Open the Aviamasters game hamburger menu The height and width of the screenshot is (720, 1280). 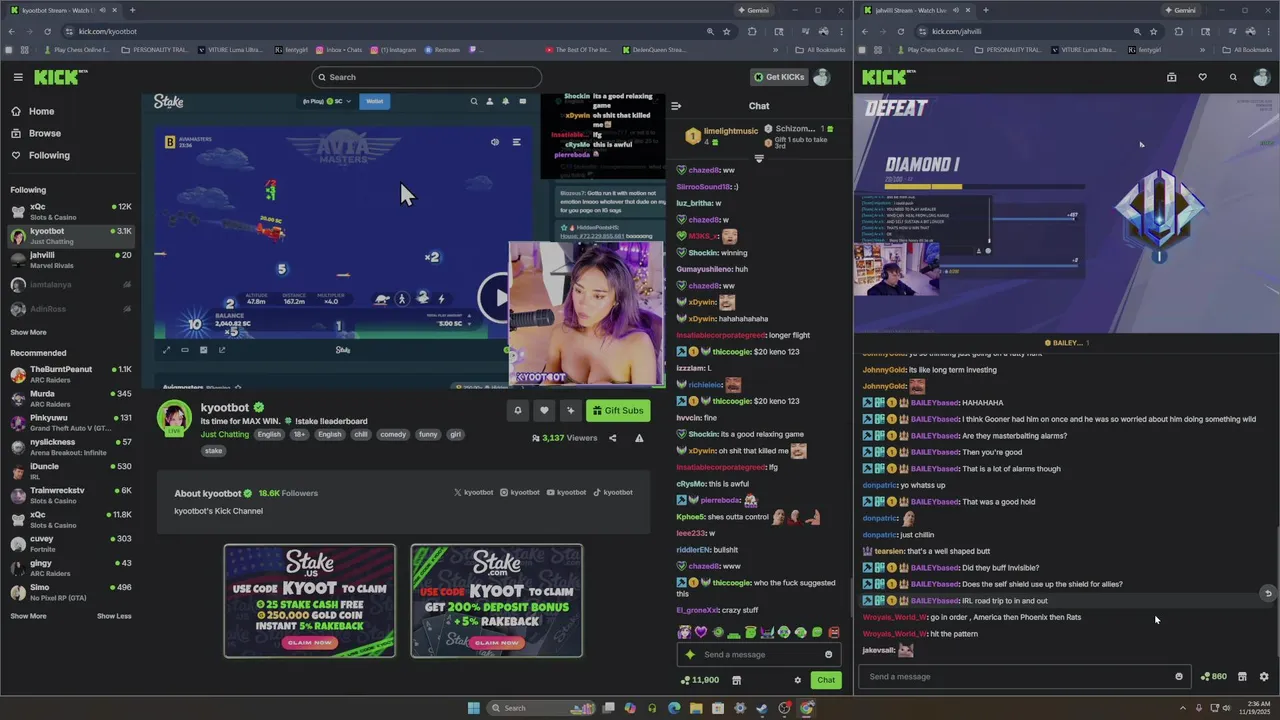516,142
